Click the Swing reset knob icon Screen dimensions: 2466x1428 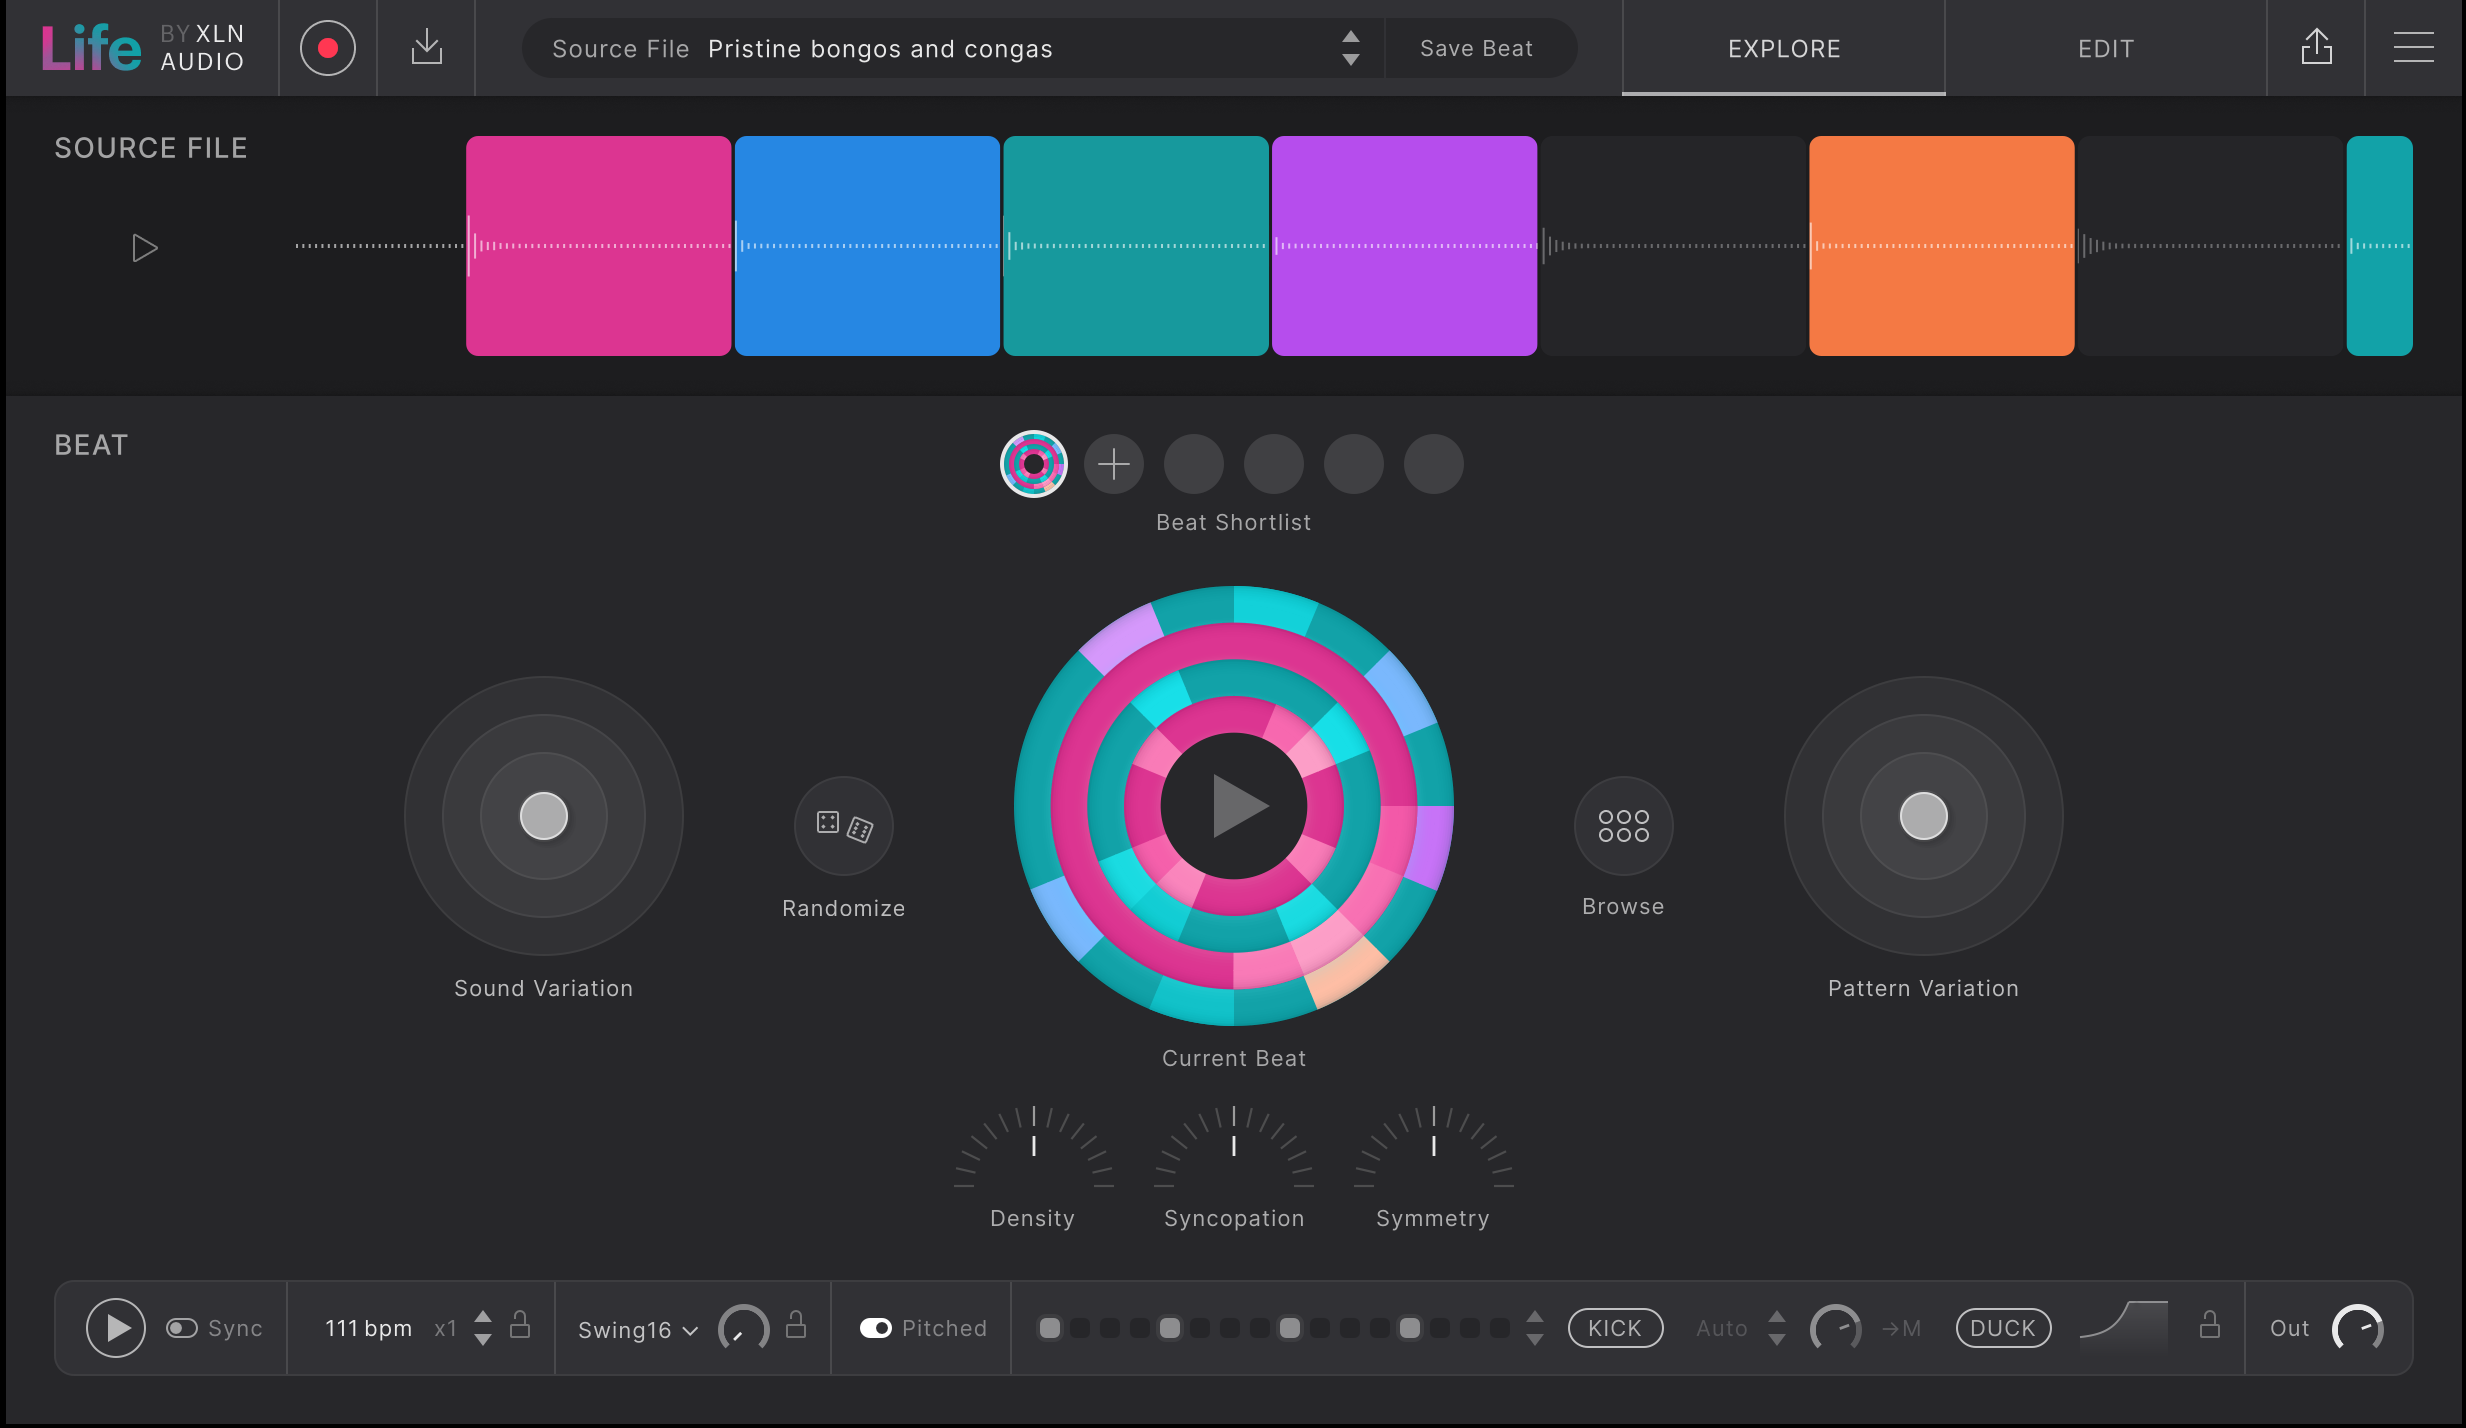pos(742,1327)
